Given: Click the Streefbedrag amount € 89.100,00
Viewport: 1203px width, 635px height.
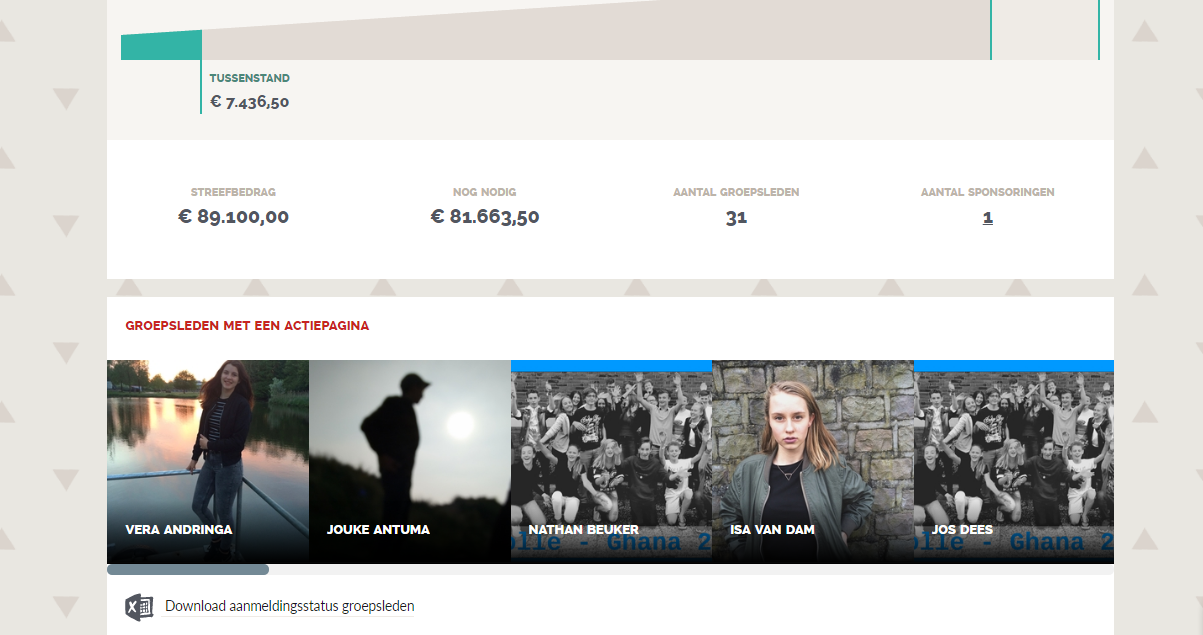Looking at the screenshot, I should point(233,217).
